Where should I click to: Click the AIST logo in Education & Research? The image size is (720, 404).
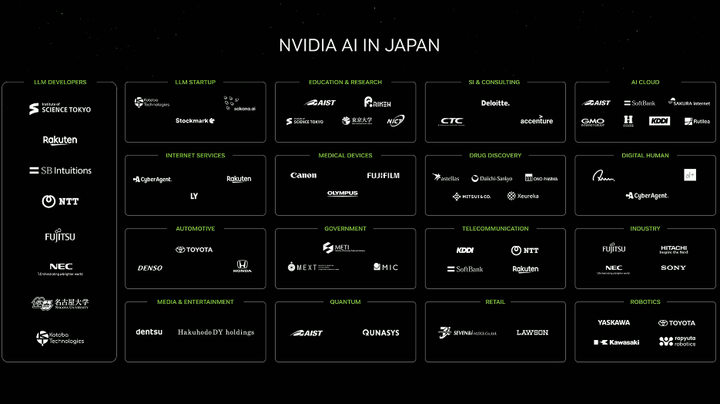click(320, 103)
